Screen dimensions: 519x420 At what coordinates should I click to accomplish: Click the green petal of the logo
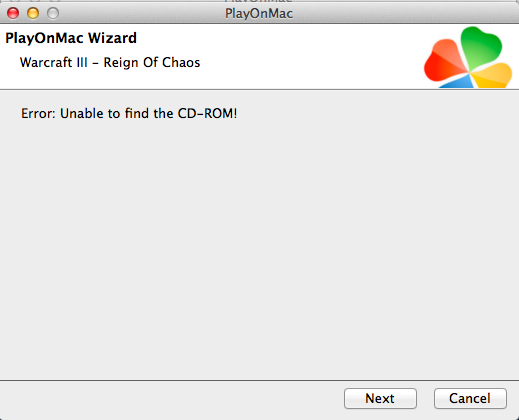pos(481,45)
